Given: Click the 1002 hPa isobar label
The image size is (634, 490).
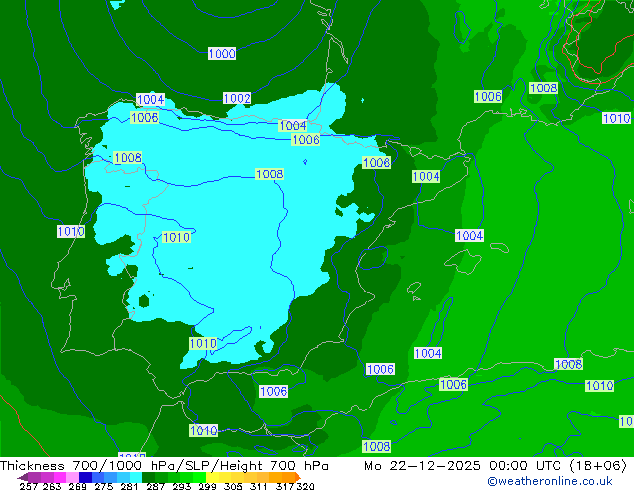Looking at the screenshot, I should coord(237,98).
